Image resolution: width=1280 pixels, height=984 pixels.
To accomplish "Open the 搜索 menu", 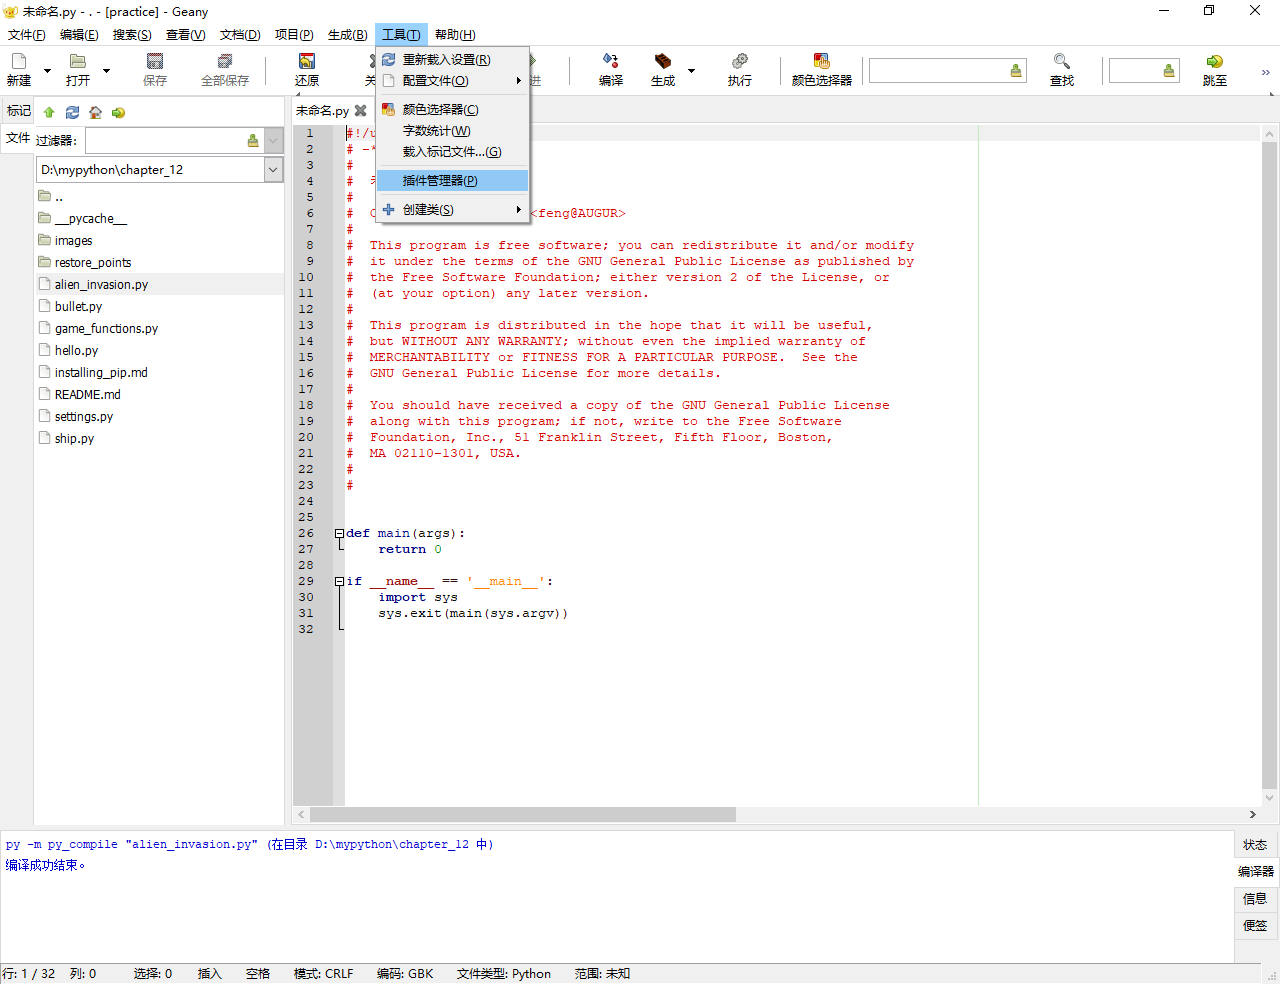I will click(x=132, y=35).
